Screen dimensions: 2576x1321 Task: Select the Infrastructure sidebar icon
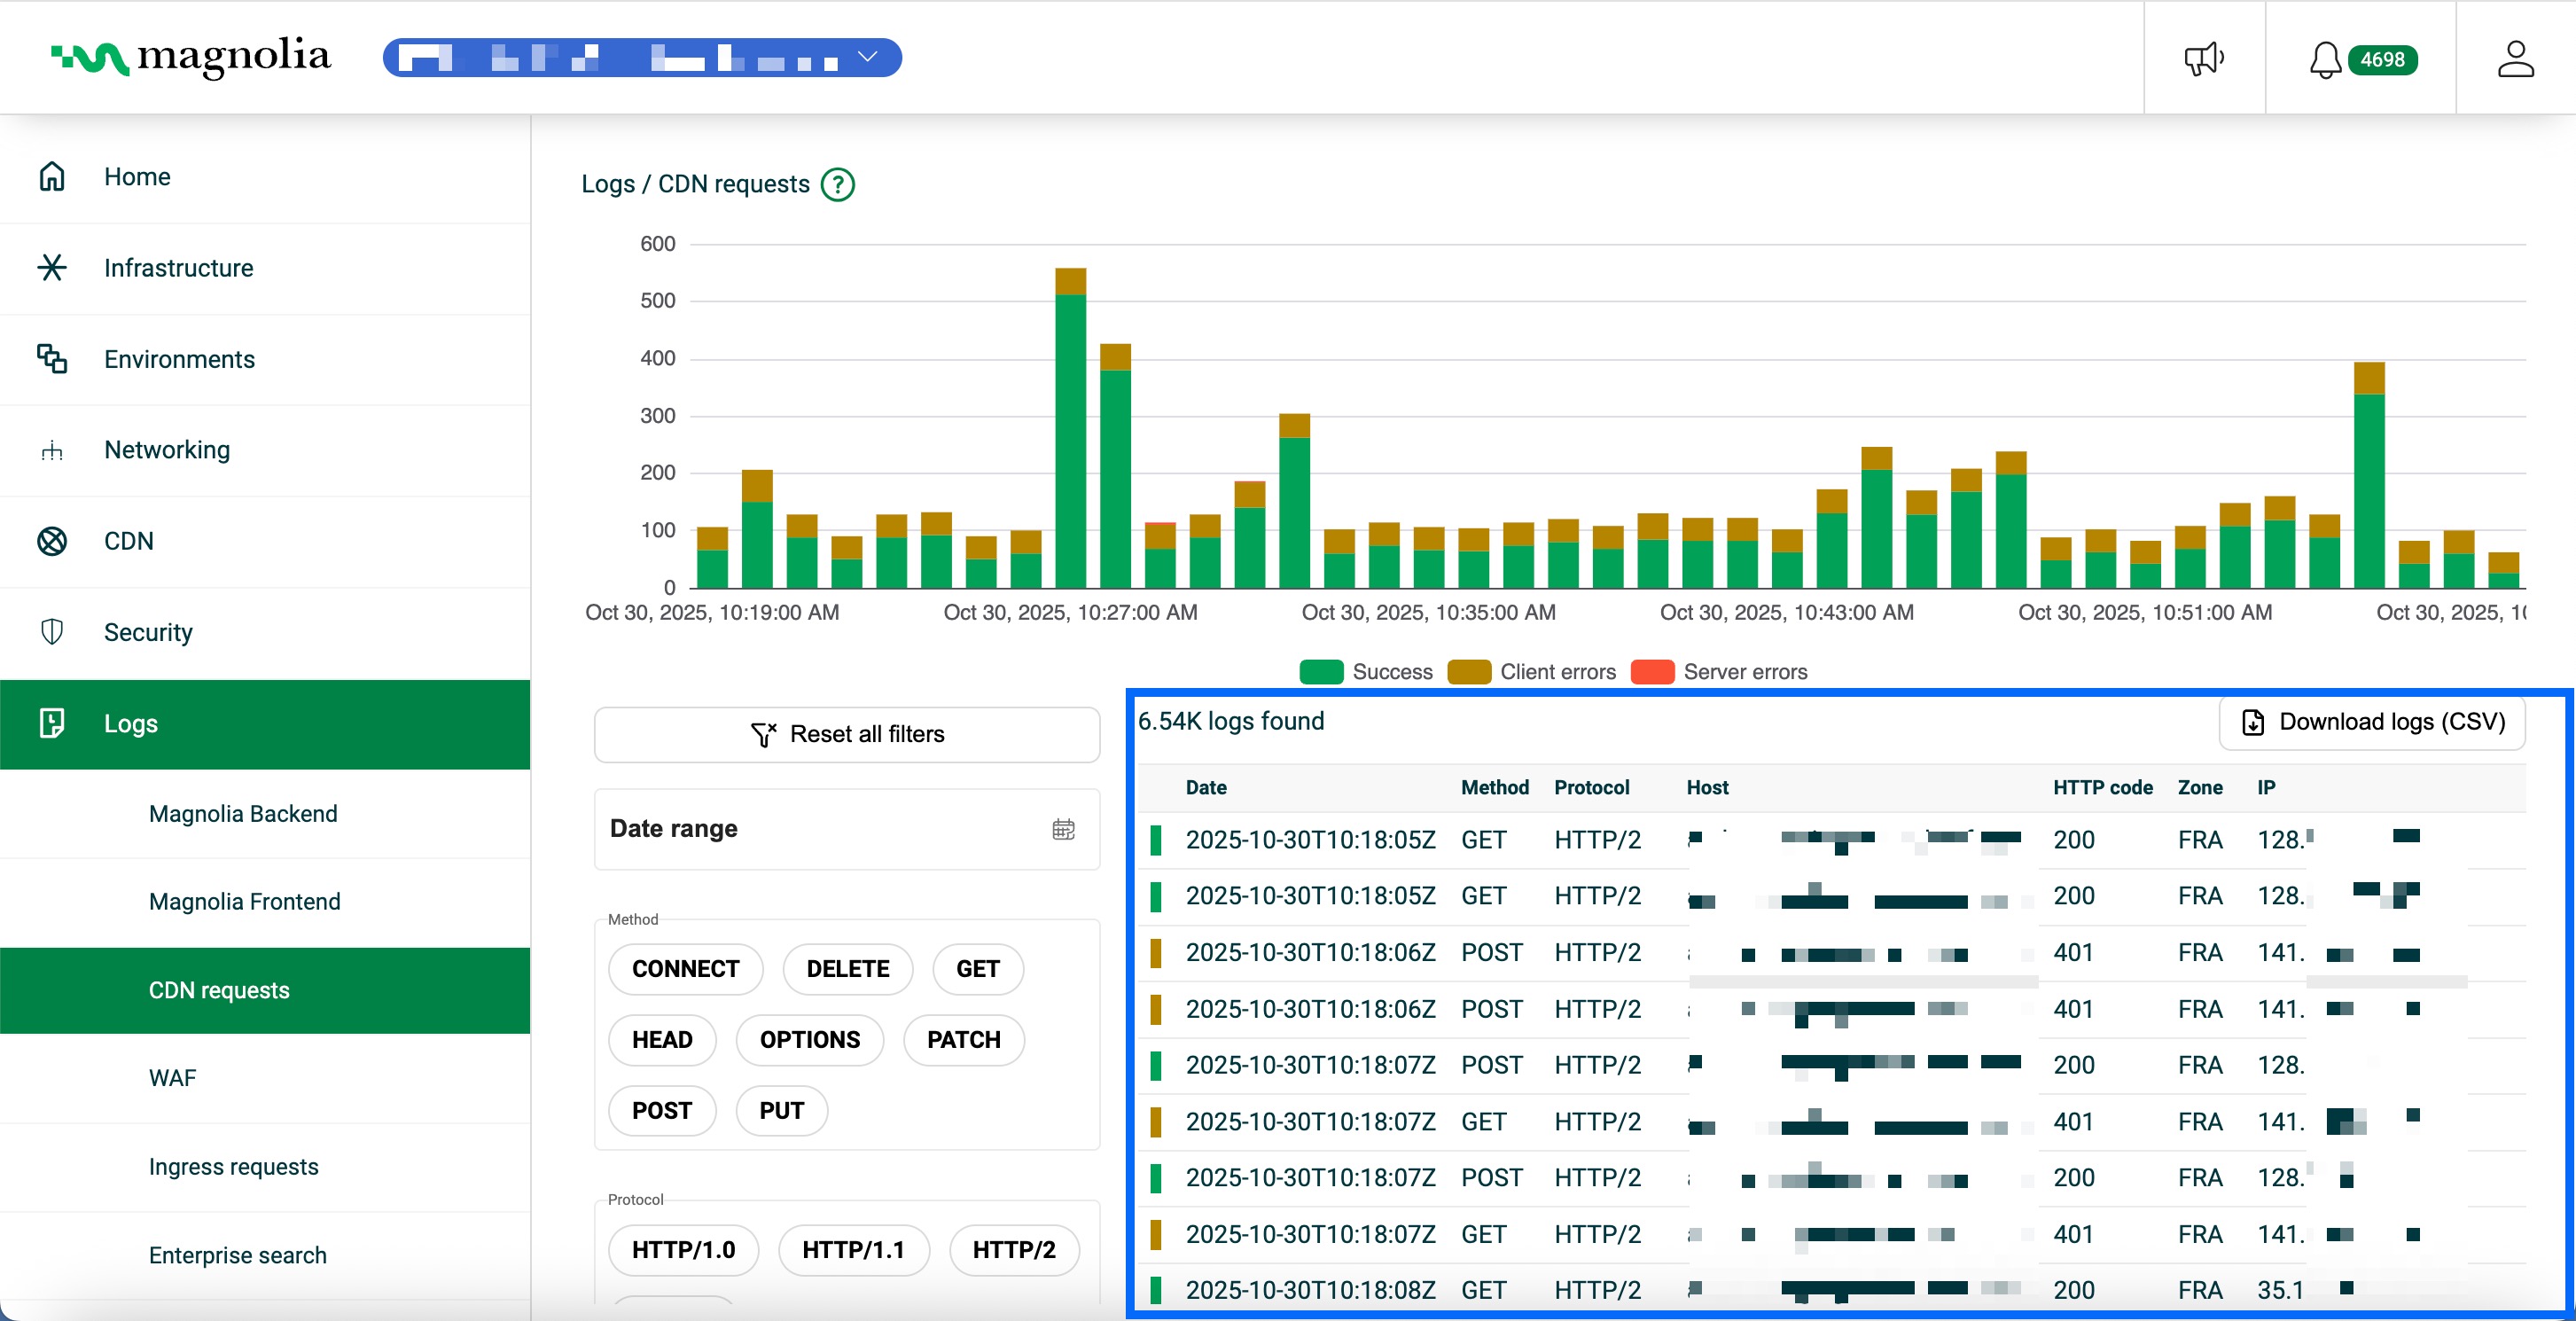(x=51, y=267)
